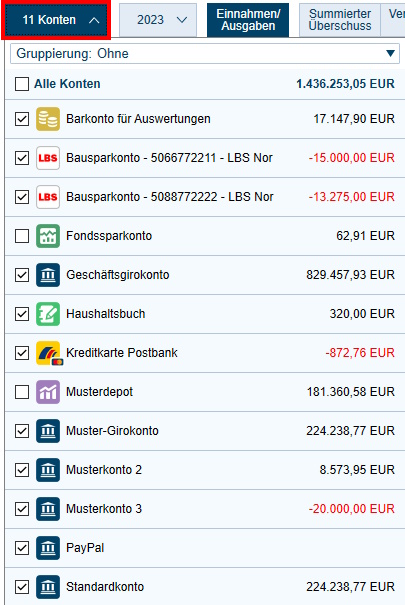
Task: Tick the Musterdepot checkbox
Action: point(22,392)
